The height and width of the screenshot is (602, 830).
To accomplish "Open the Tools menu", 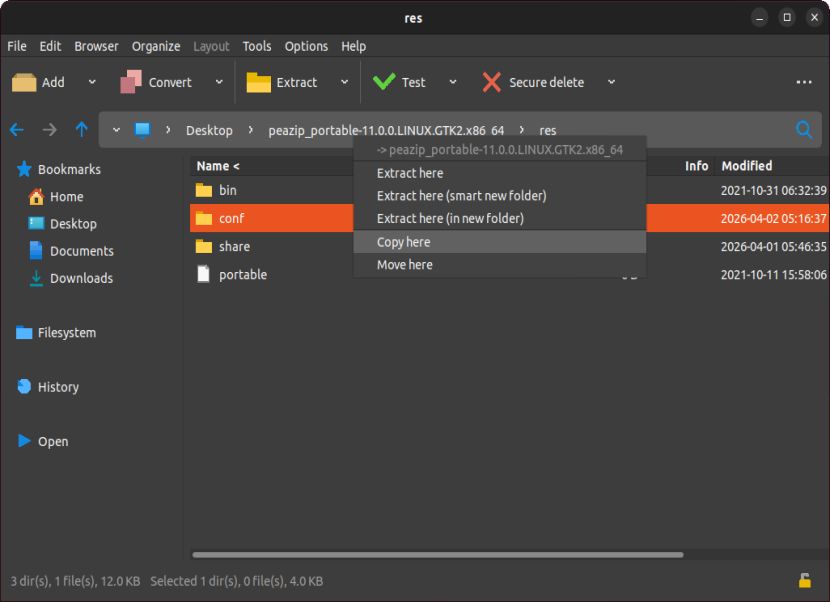I will click(x=257, y=47).
